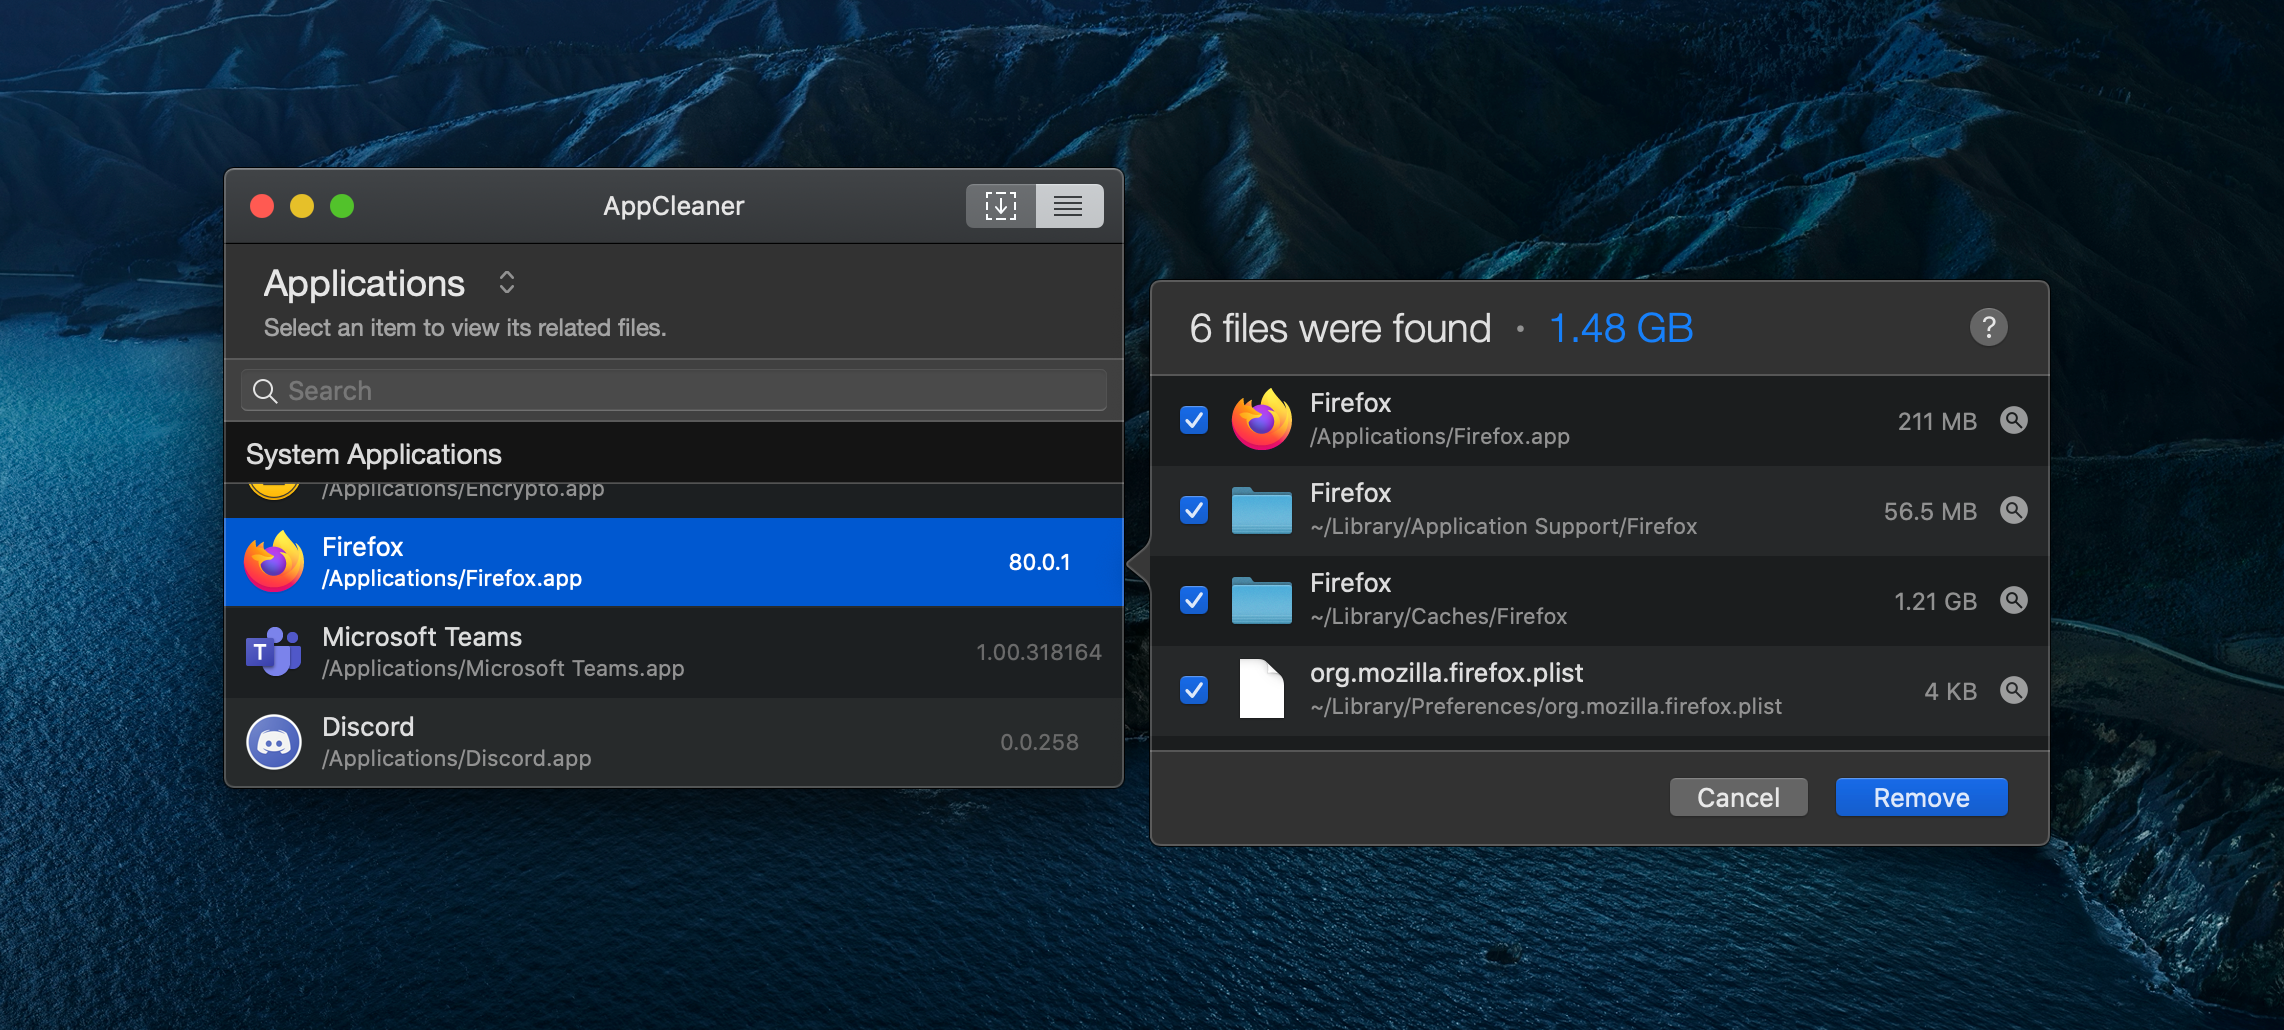Click the 211 MB size value
The height and width of the screenshot is (1030, 2284).
1937,421
